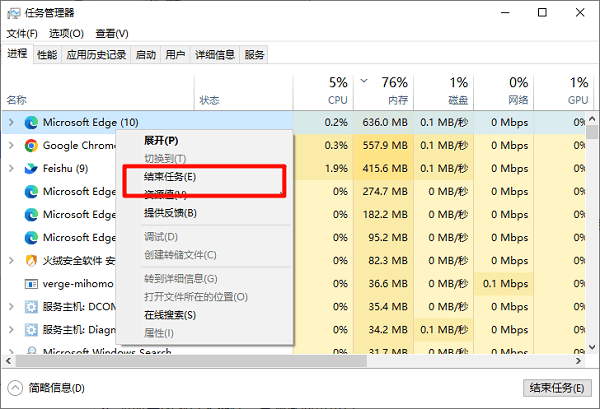Click the 1.9% CPU cell for Feishu
The height and width of the screenshot is (409, 600).
[323, 168]
